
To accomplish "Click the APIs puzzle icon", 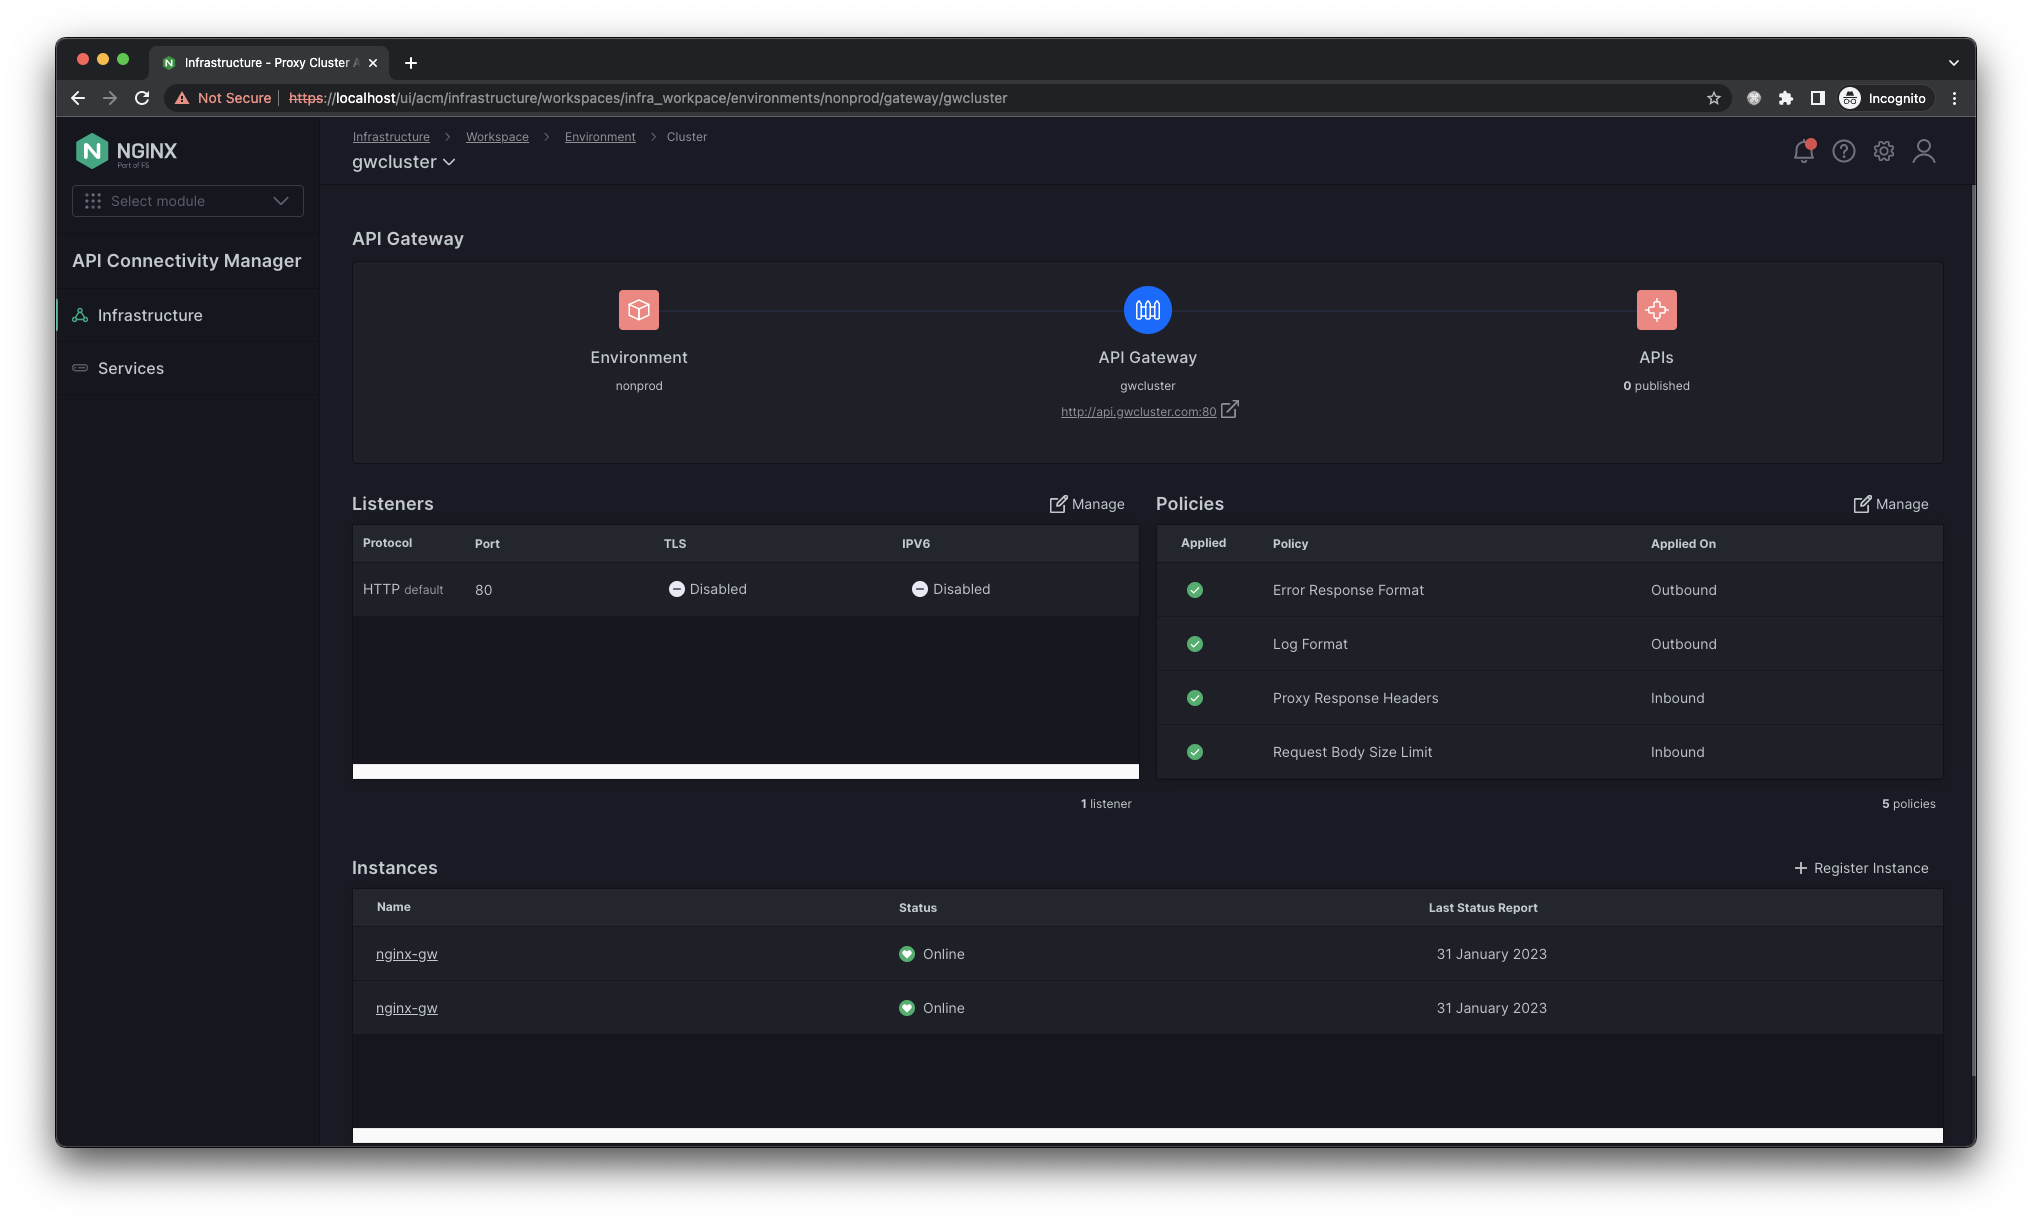I will click(x=1656, y=310).
